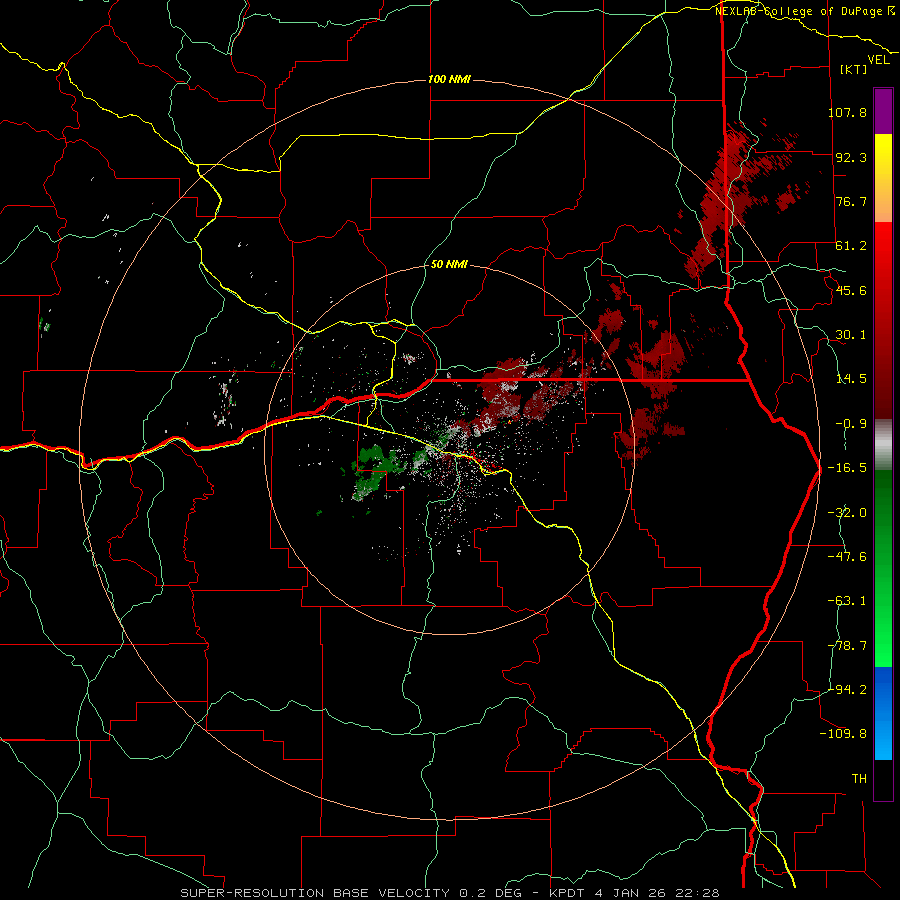This screenshot has height=900, width=900.
Task: Click the yellow-orange segment of velocity color bar
Action: pos(883,178)
